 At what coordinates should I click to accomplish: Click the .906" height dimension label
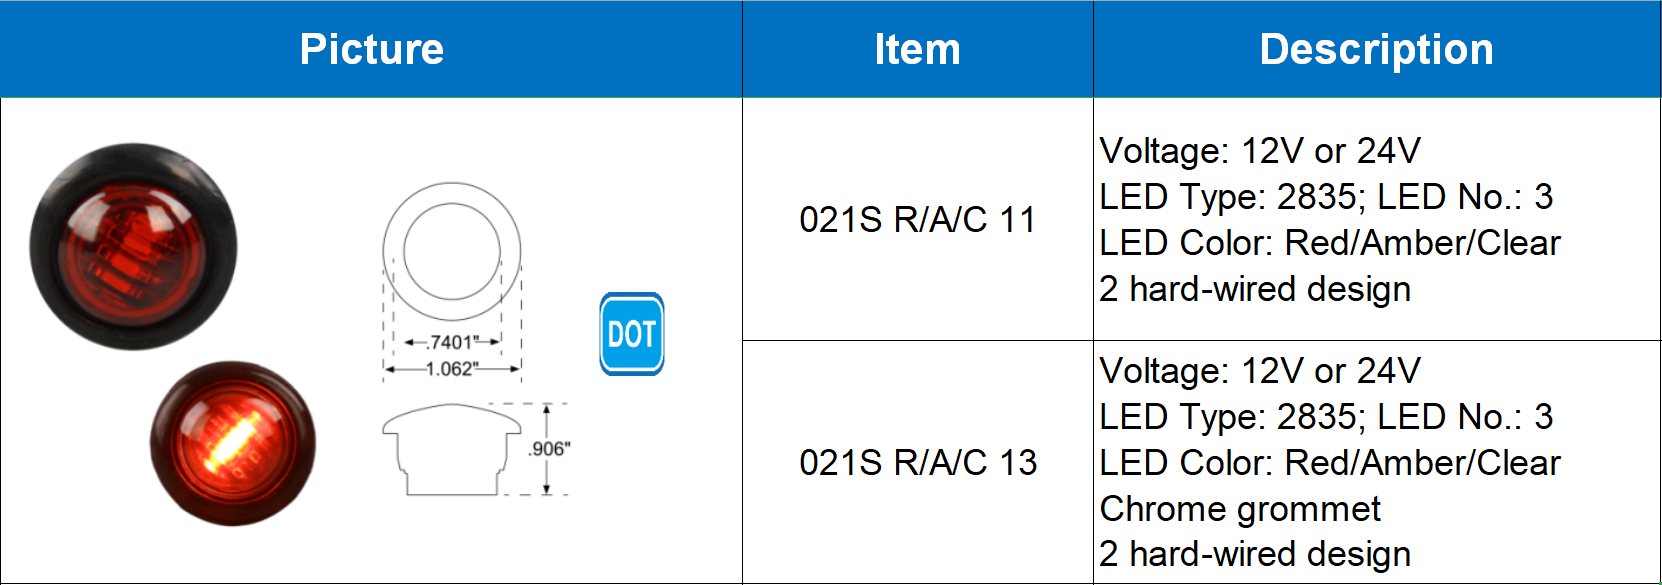click(549, 449)
